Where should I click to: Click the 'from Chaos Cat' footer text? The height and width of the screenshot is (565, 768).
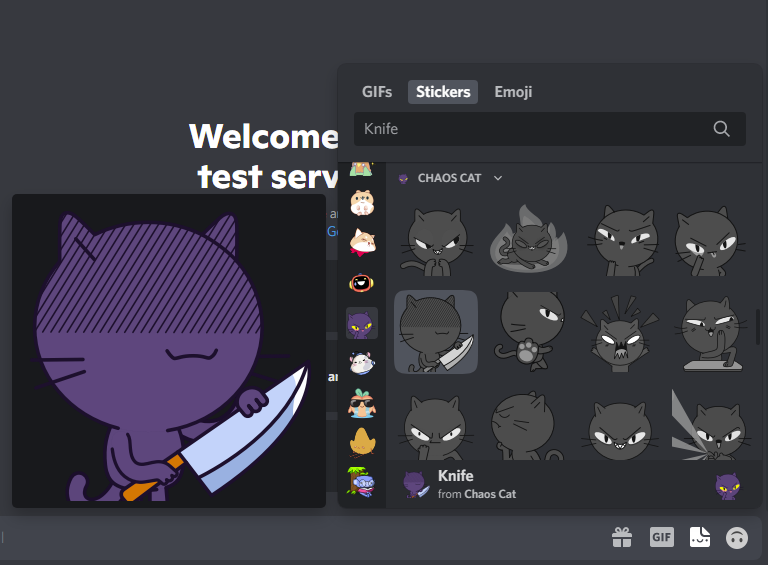pyautogui.click(x=477, y=494)
